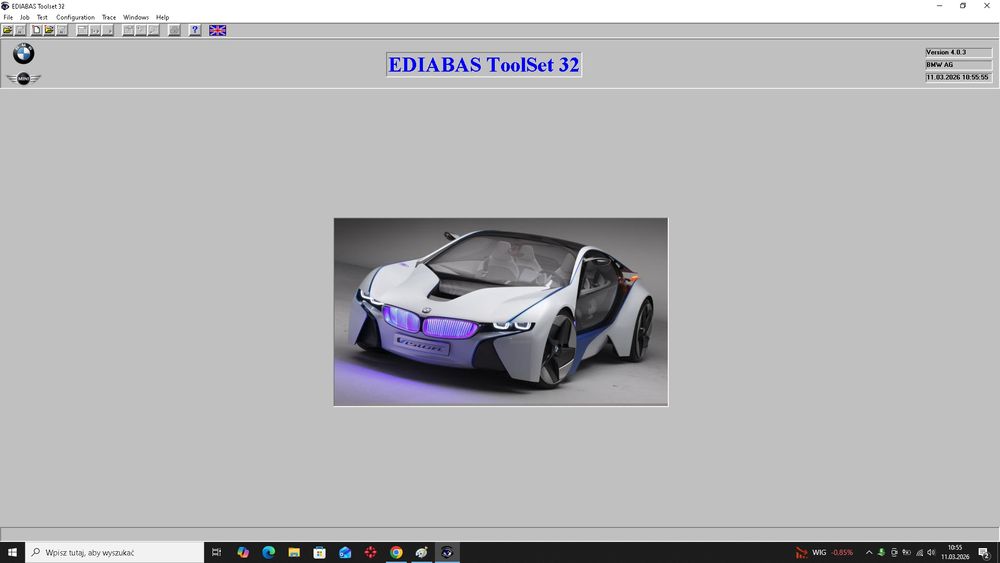The width and height of the screenshot is (1000, 563).
Task: Open the Windows menu
Action: tap(136, 17)
